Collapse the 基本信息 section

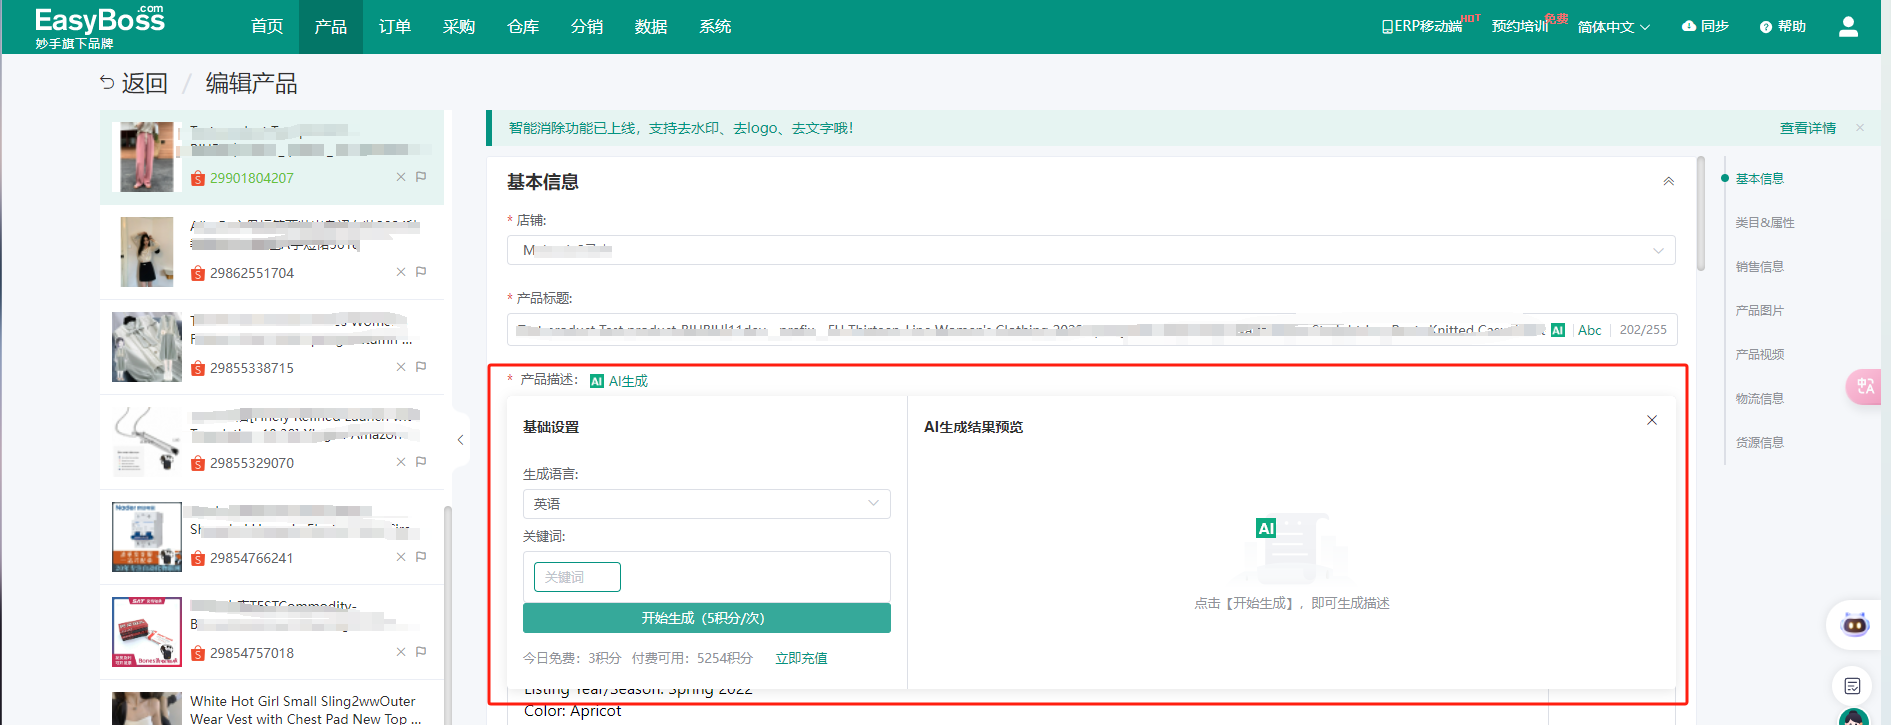tap(1668, 181)
